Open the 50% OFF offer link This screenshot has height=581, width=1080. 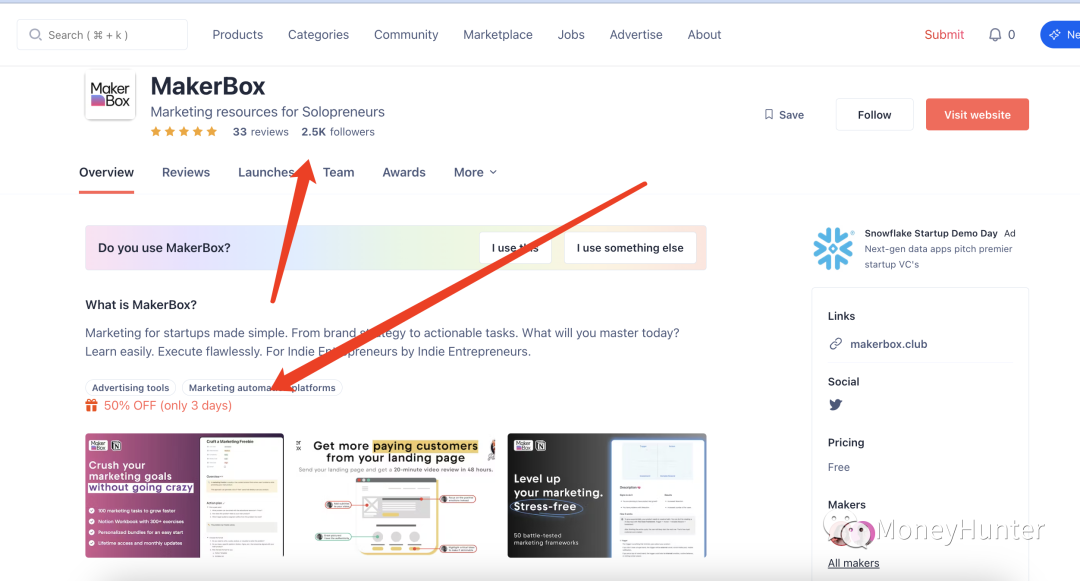point(167,405)
